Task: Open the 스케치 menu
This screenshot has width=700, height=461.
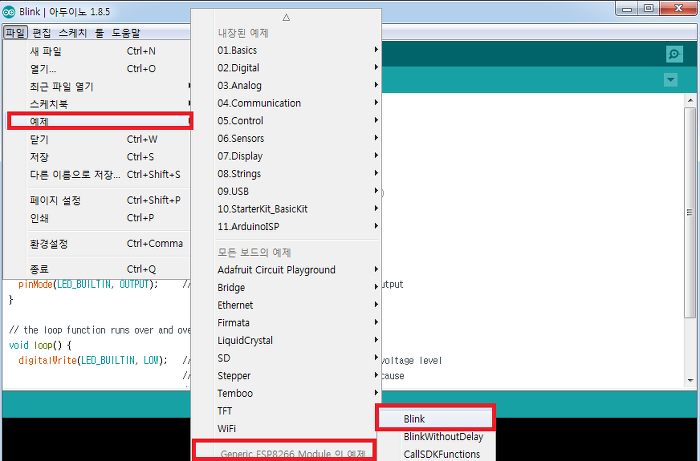Action: [73, 33]
